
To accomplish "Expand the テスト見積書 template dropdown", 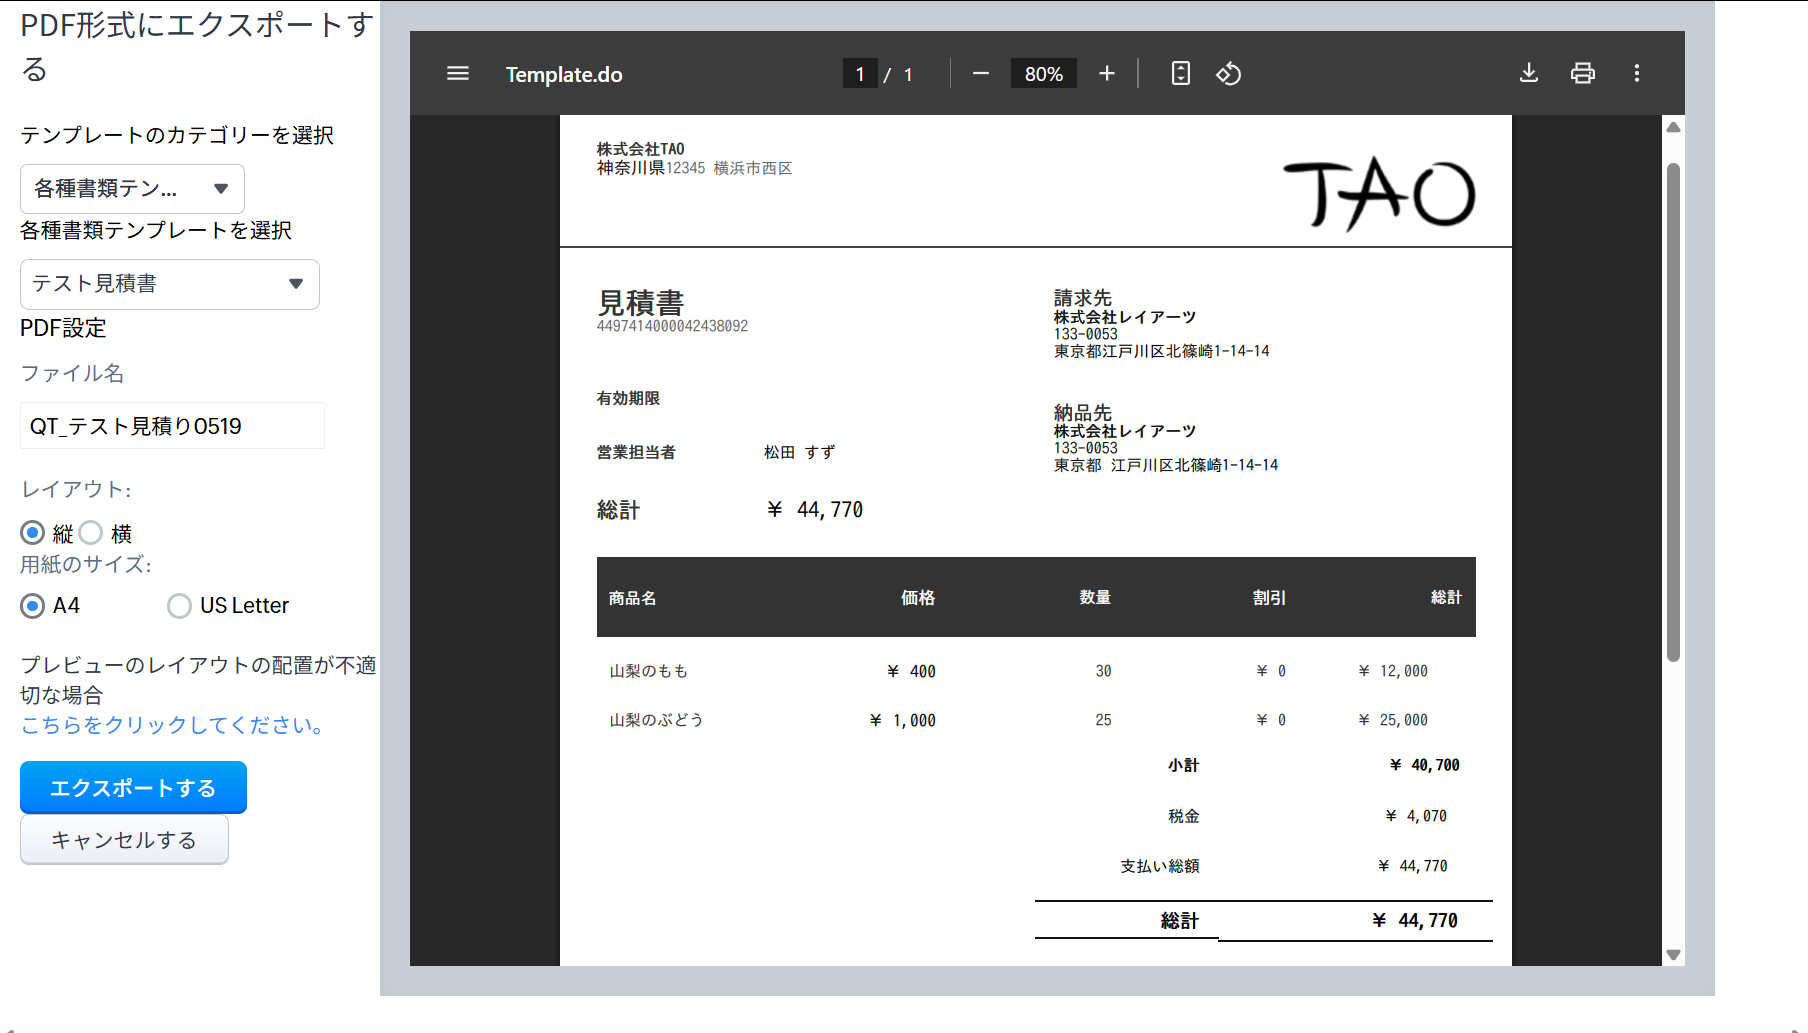I will [x=170, y=284].
